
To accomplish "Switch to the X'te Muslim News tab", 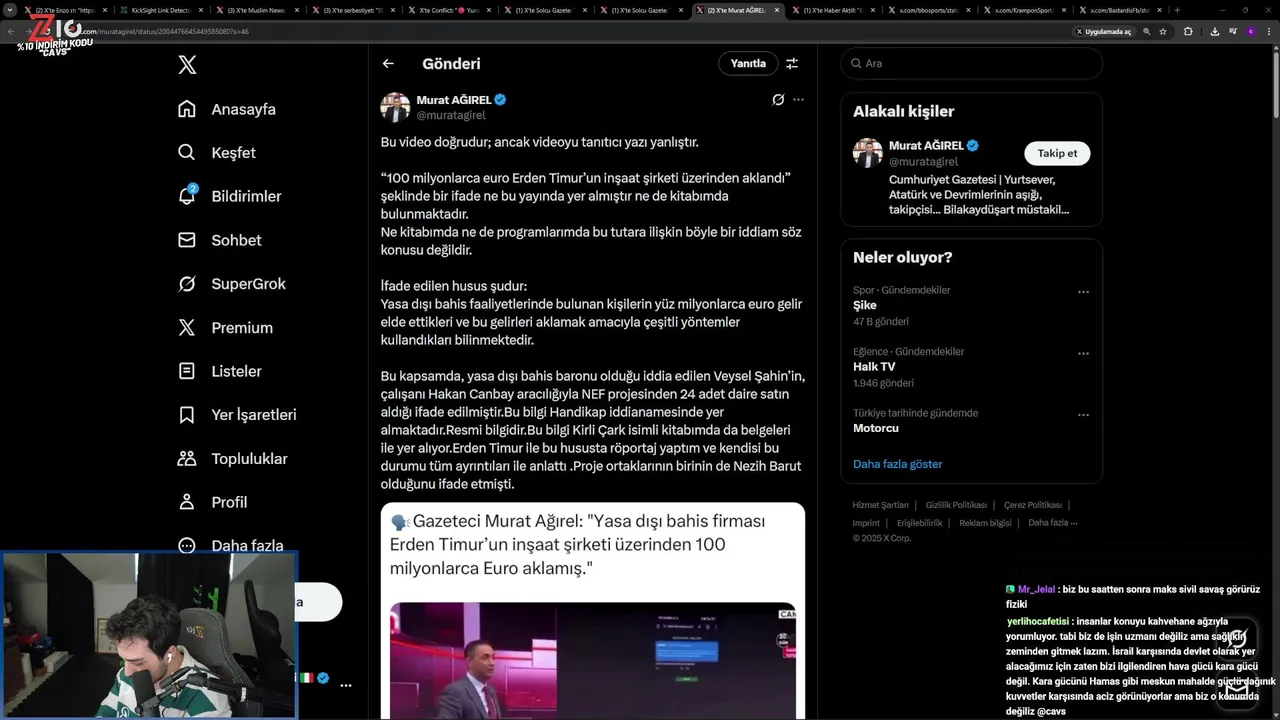I will (x=257, y=10).
